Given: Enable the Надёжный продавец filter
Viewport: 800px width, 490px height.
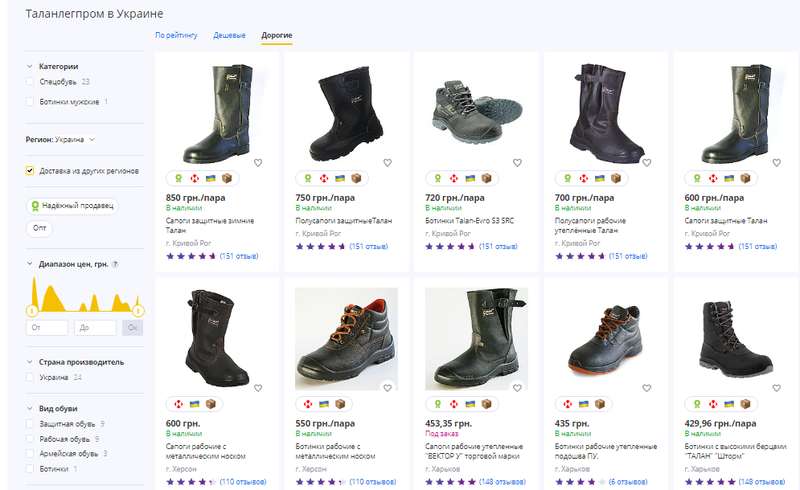Looking at the screenshot, I should click(x=72, y=206).
